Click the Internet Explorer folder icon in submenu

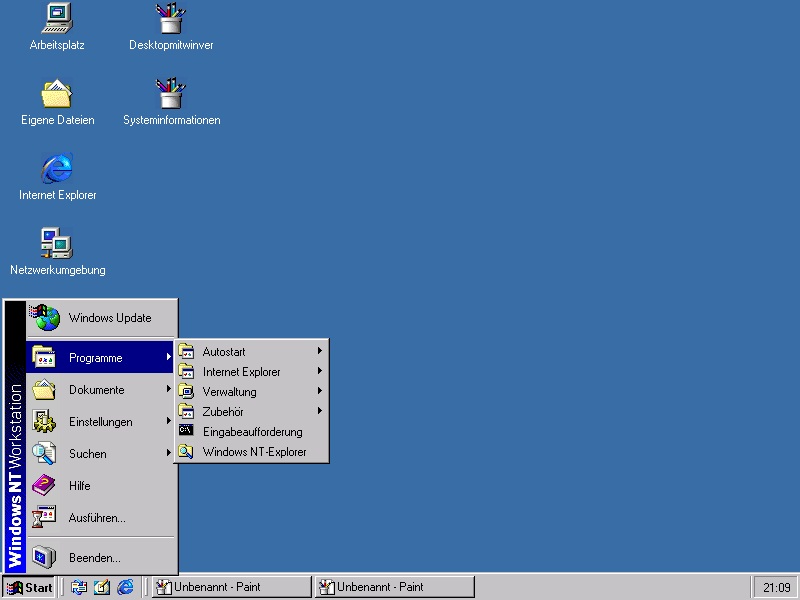click(x=186, y=371)
